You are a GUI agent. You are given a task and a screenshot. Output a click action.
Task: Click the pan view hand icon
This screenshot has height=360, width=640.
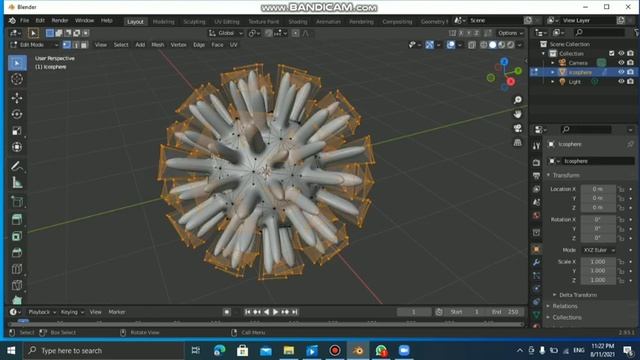point(518,114)
